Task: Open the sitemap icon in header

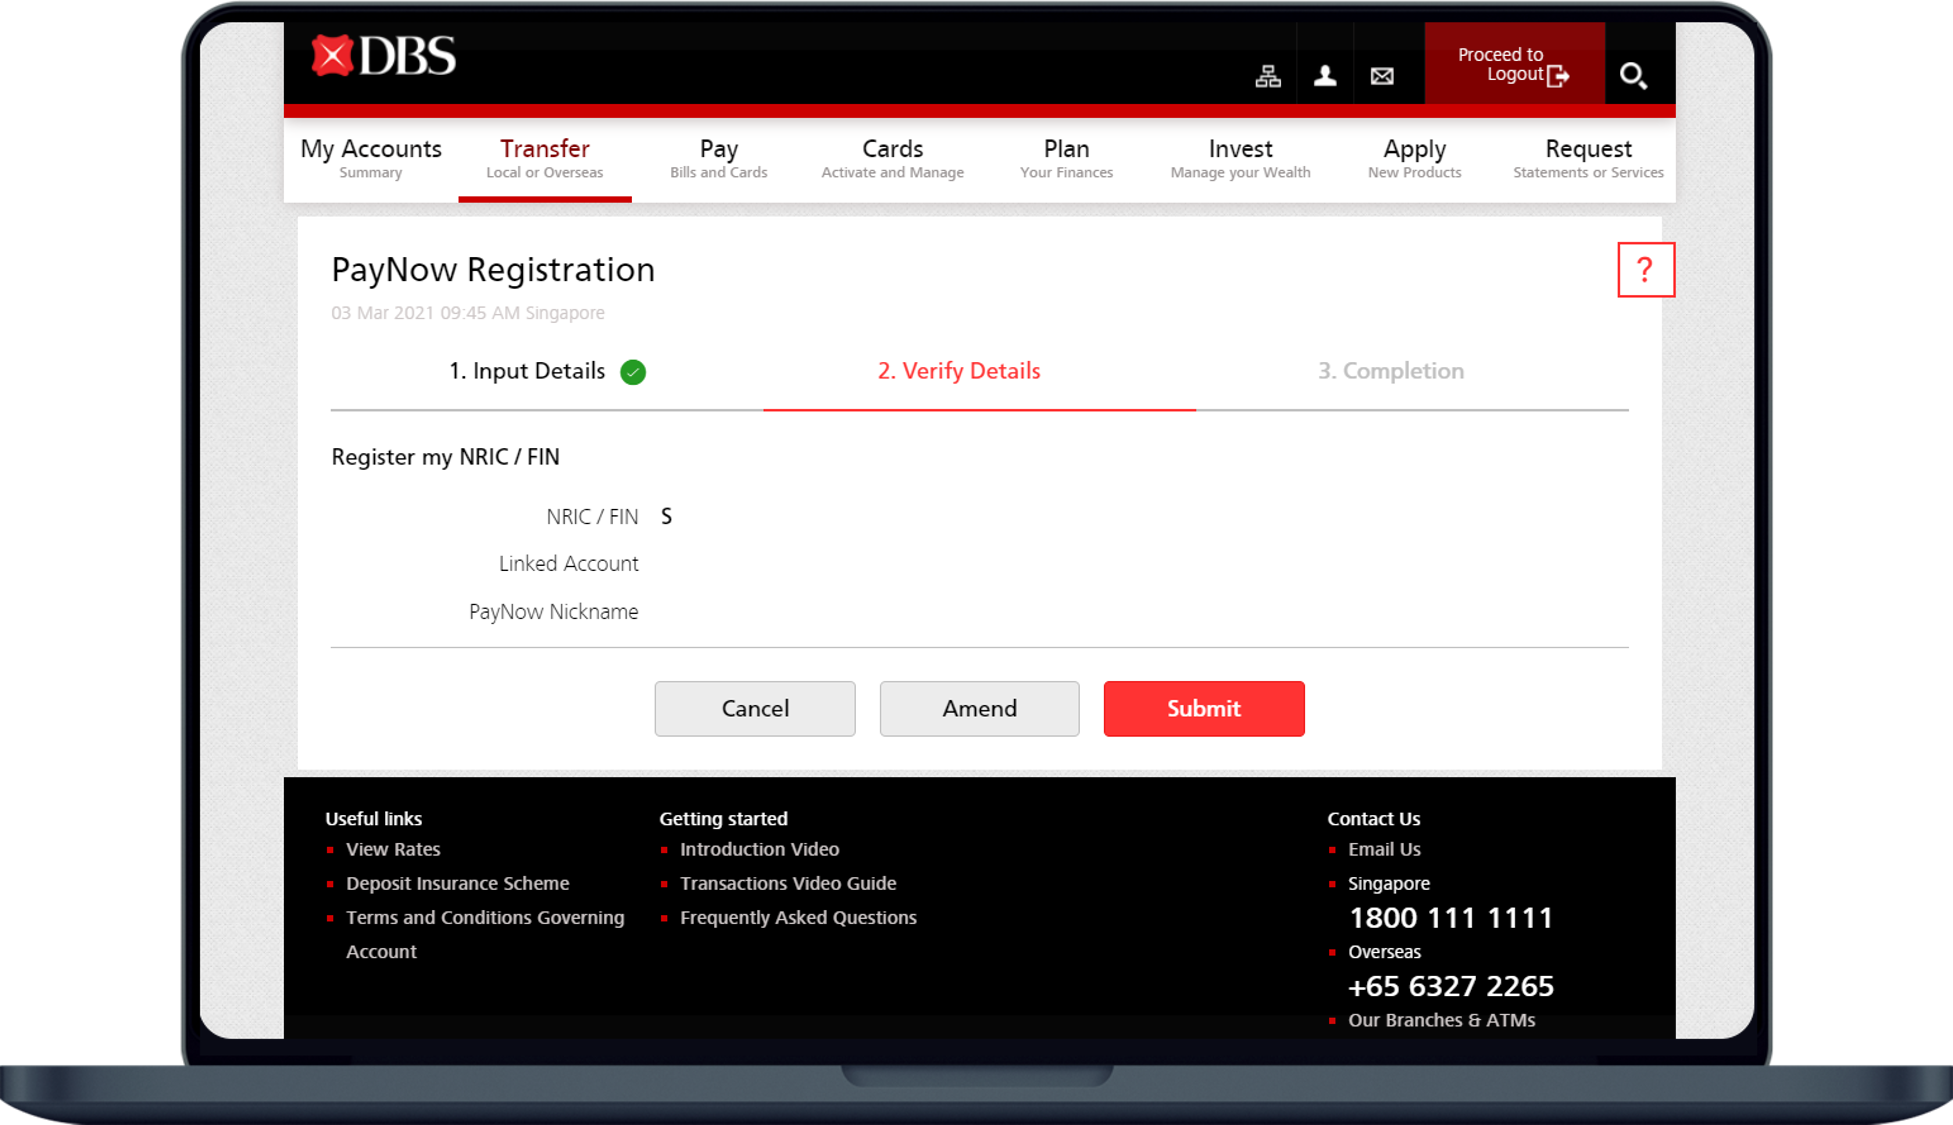Action: coord(1268,76)
